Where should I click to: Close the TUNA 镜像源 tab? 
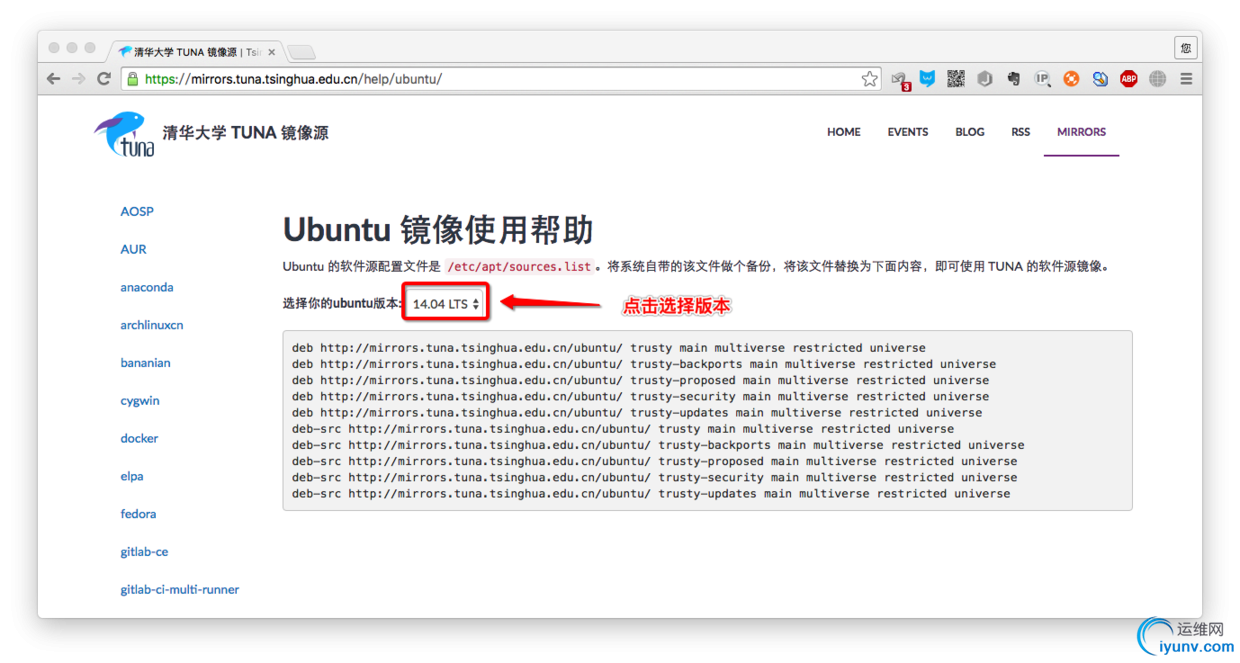(x=271, y=51)
